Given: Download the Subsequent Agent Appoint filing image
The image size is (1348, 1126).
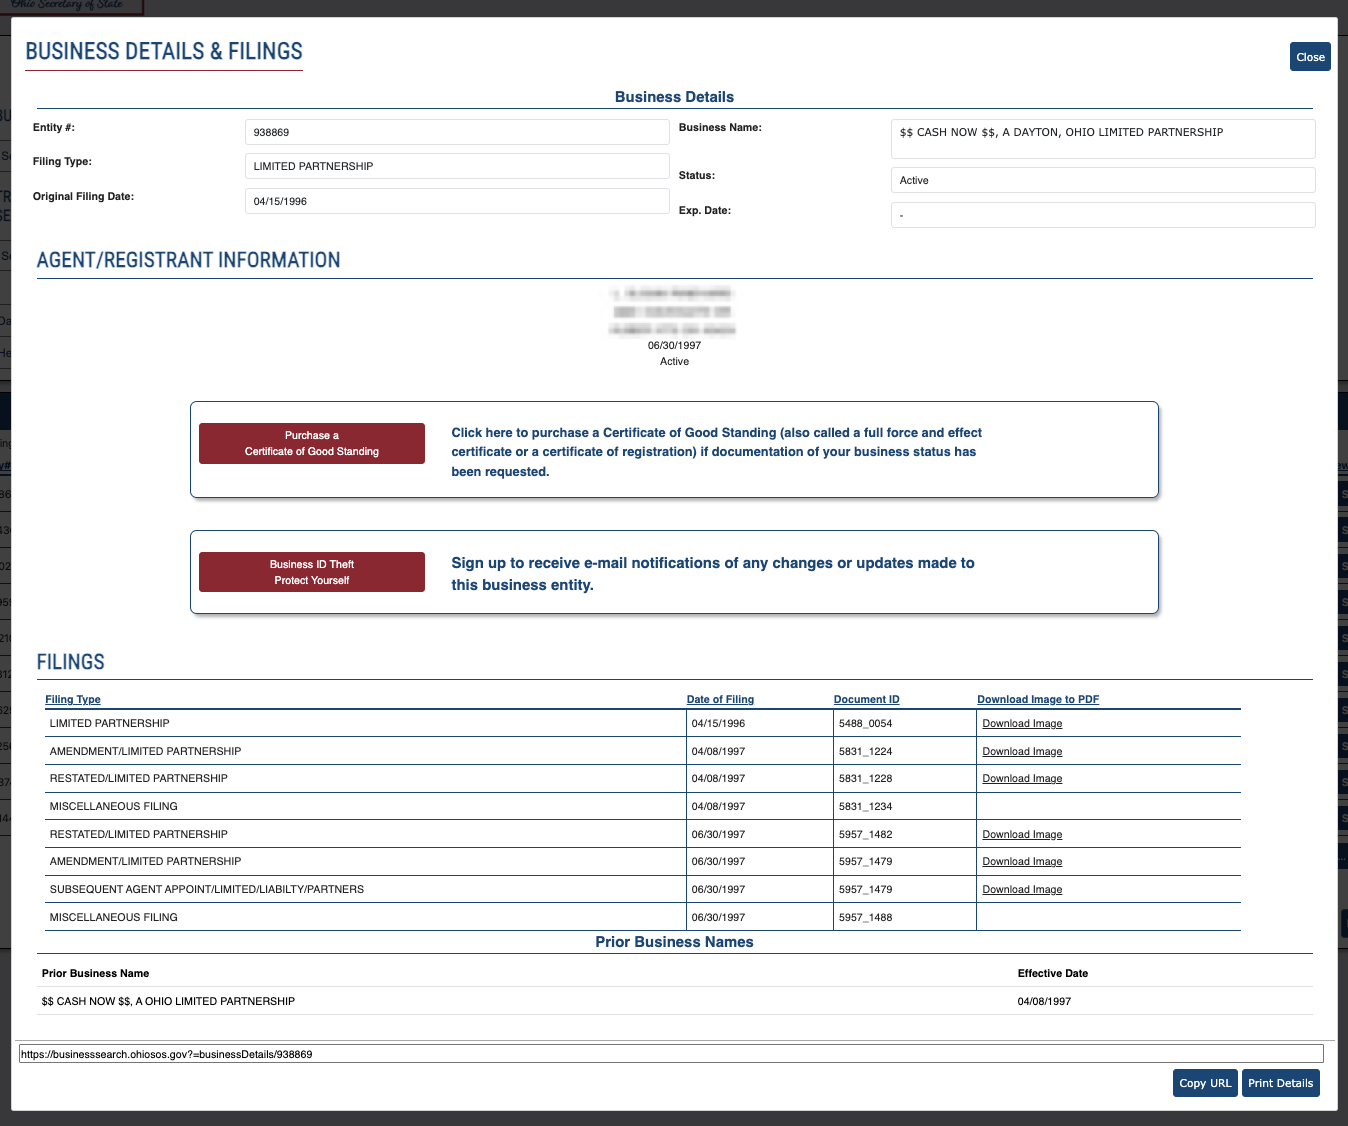Looking at the screenshot, I should (x=1022, y=889).
